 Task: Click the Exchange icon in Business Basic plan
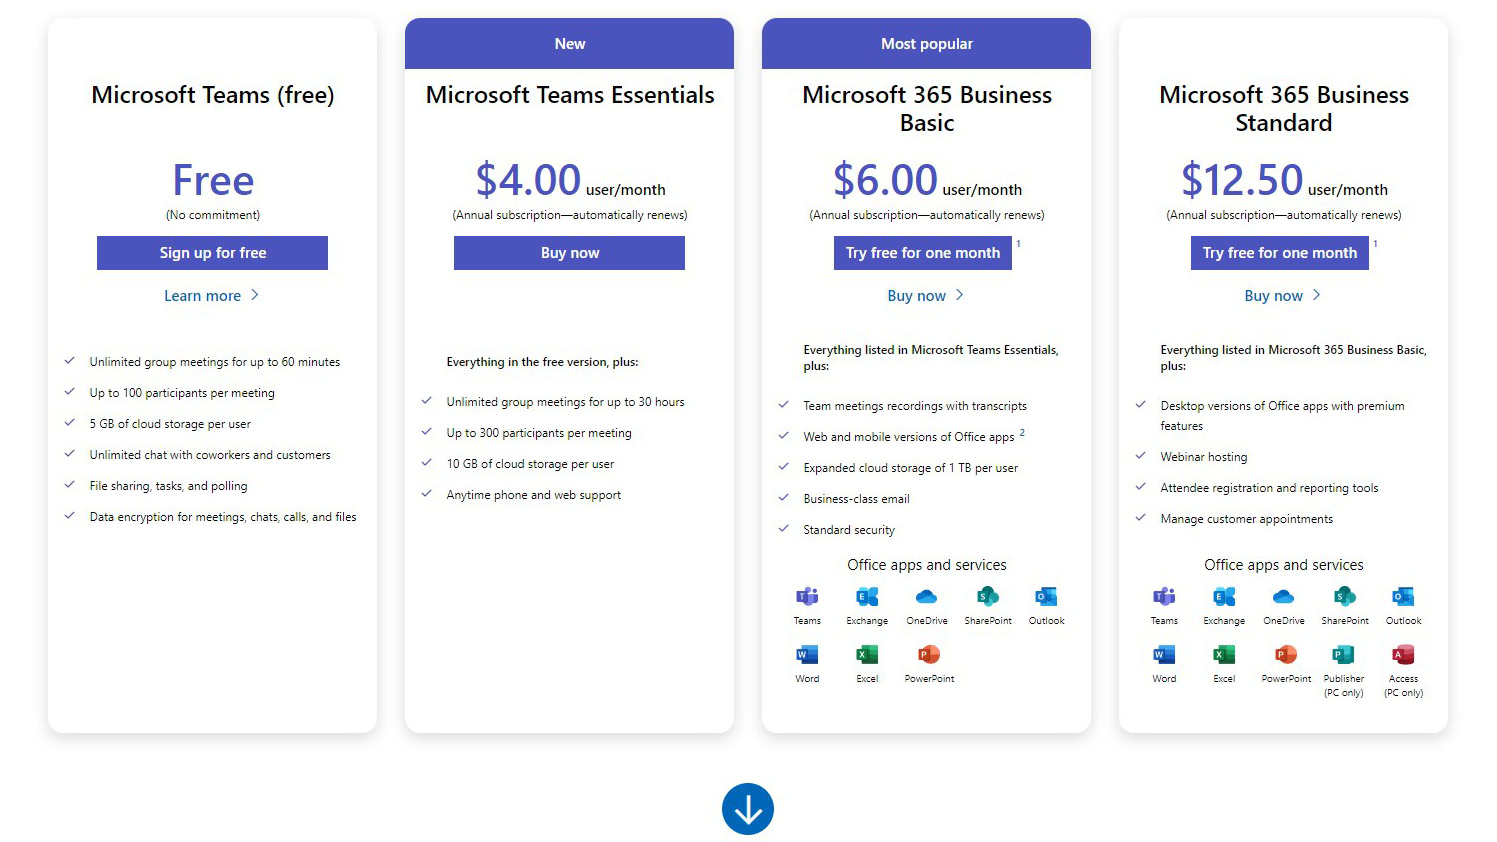867,597
